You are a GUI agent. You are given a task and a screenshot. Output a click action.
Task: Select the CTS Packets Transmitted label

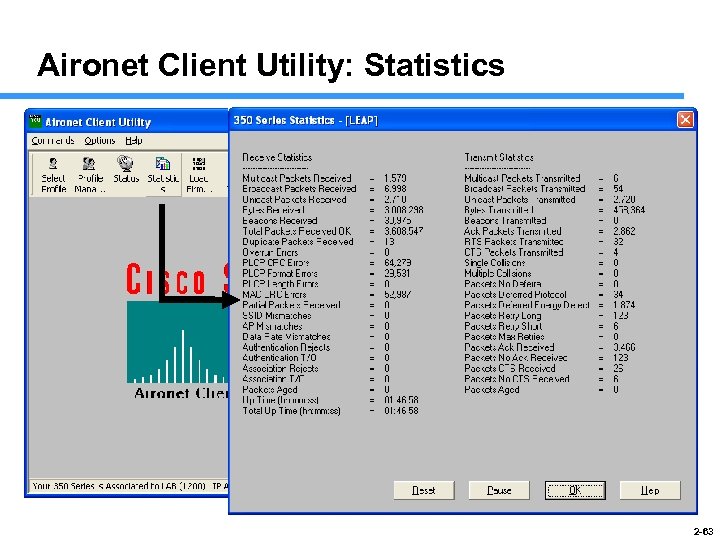(513, 252)
